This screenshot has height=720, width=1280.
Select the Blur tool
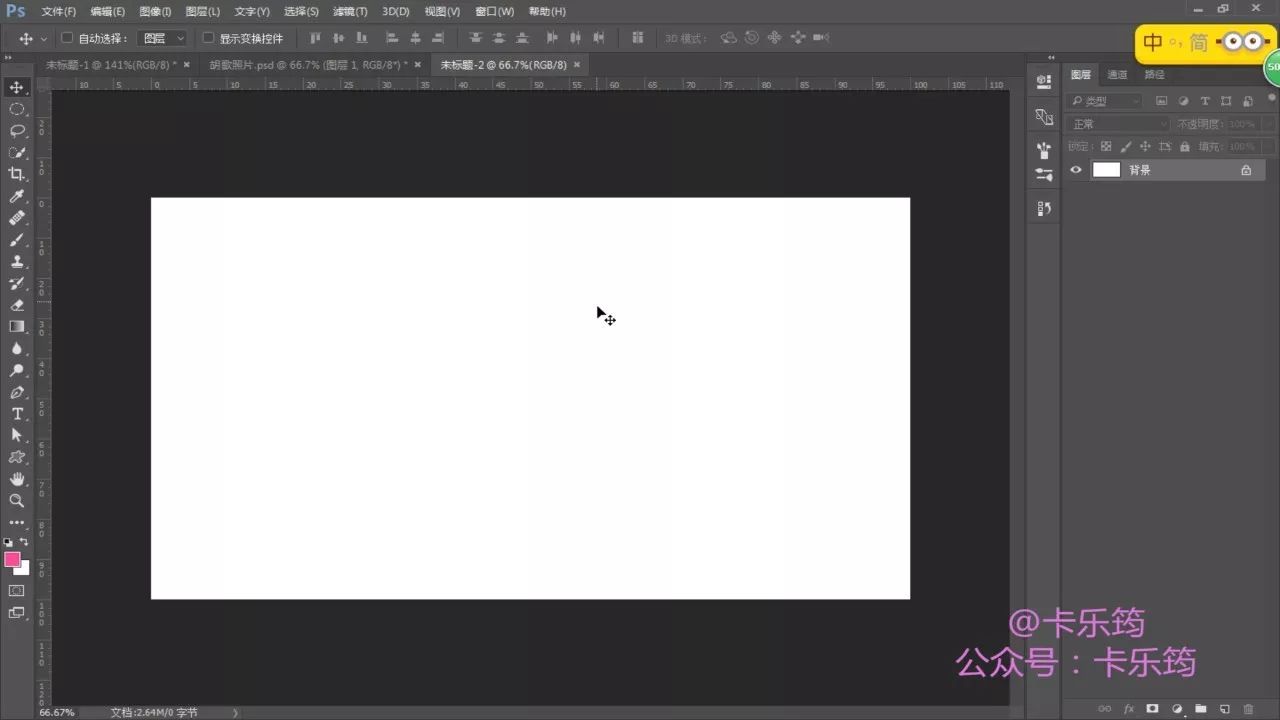point(17,348)
